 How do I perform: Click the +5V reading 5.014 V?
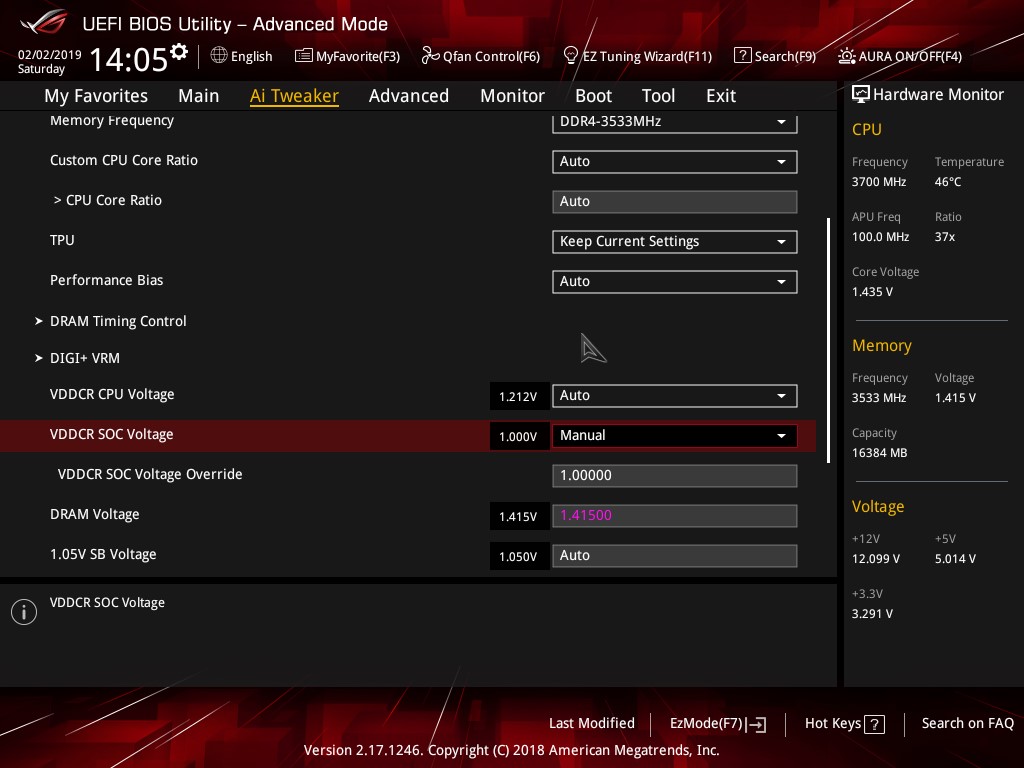point(955,558)
